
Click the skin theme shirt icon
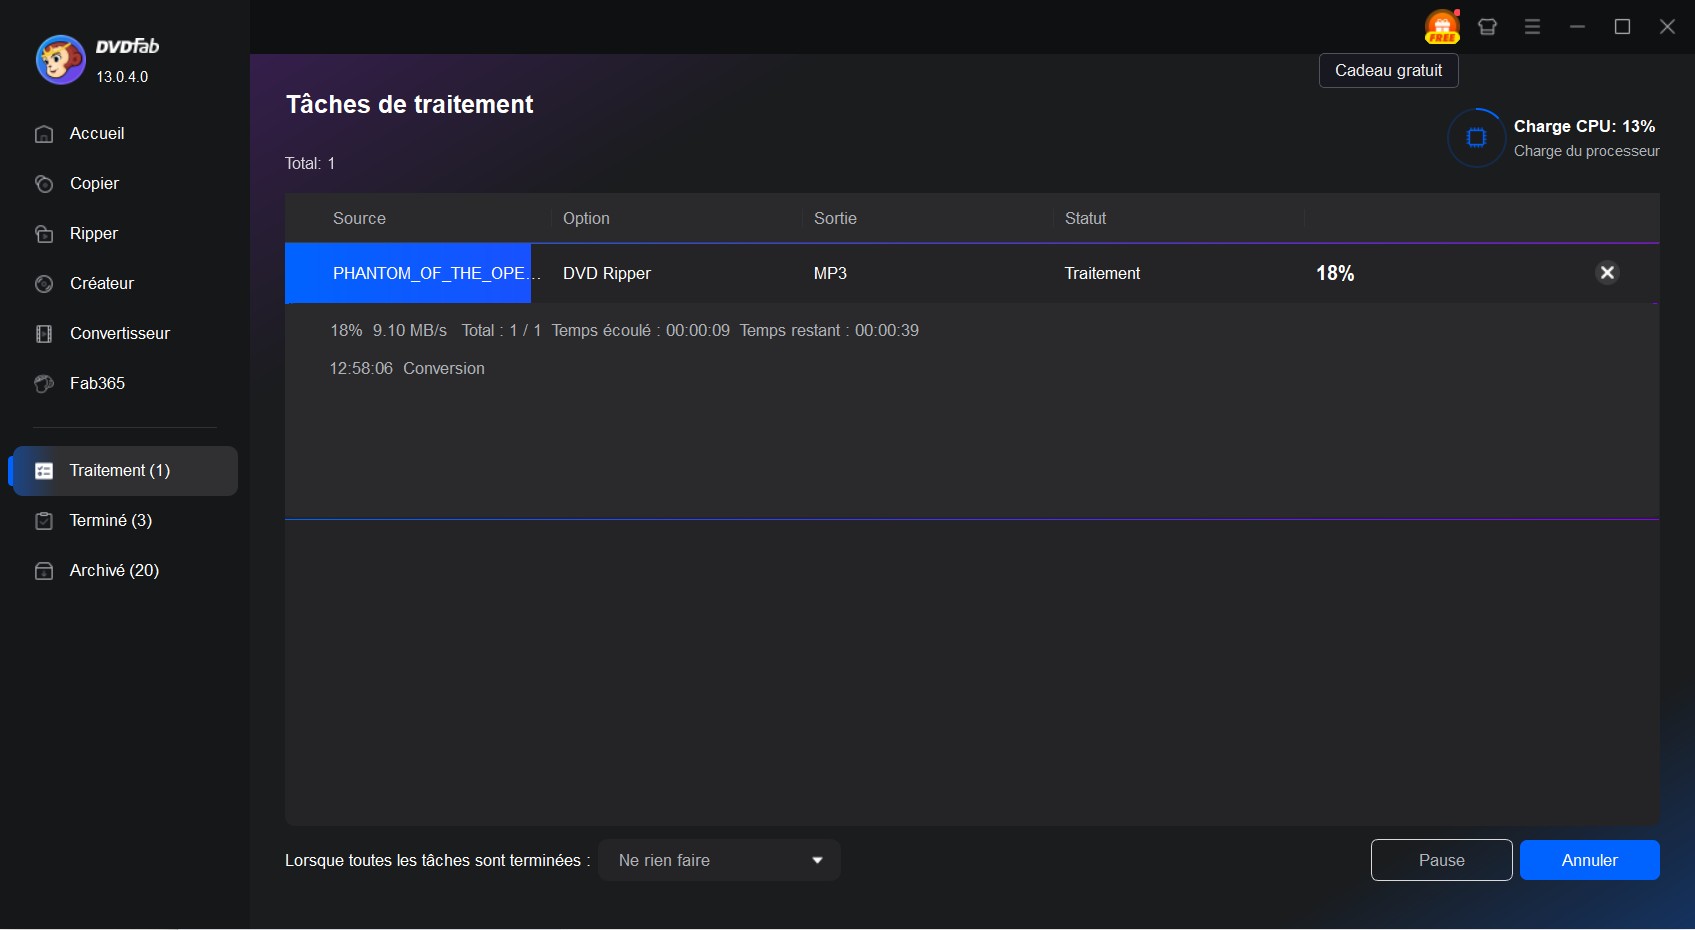[1487, 27]
